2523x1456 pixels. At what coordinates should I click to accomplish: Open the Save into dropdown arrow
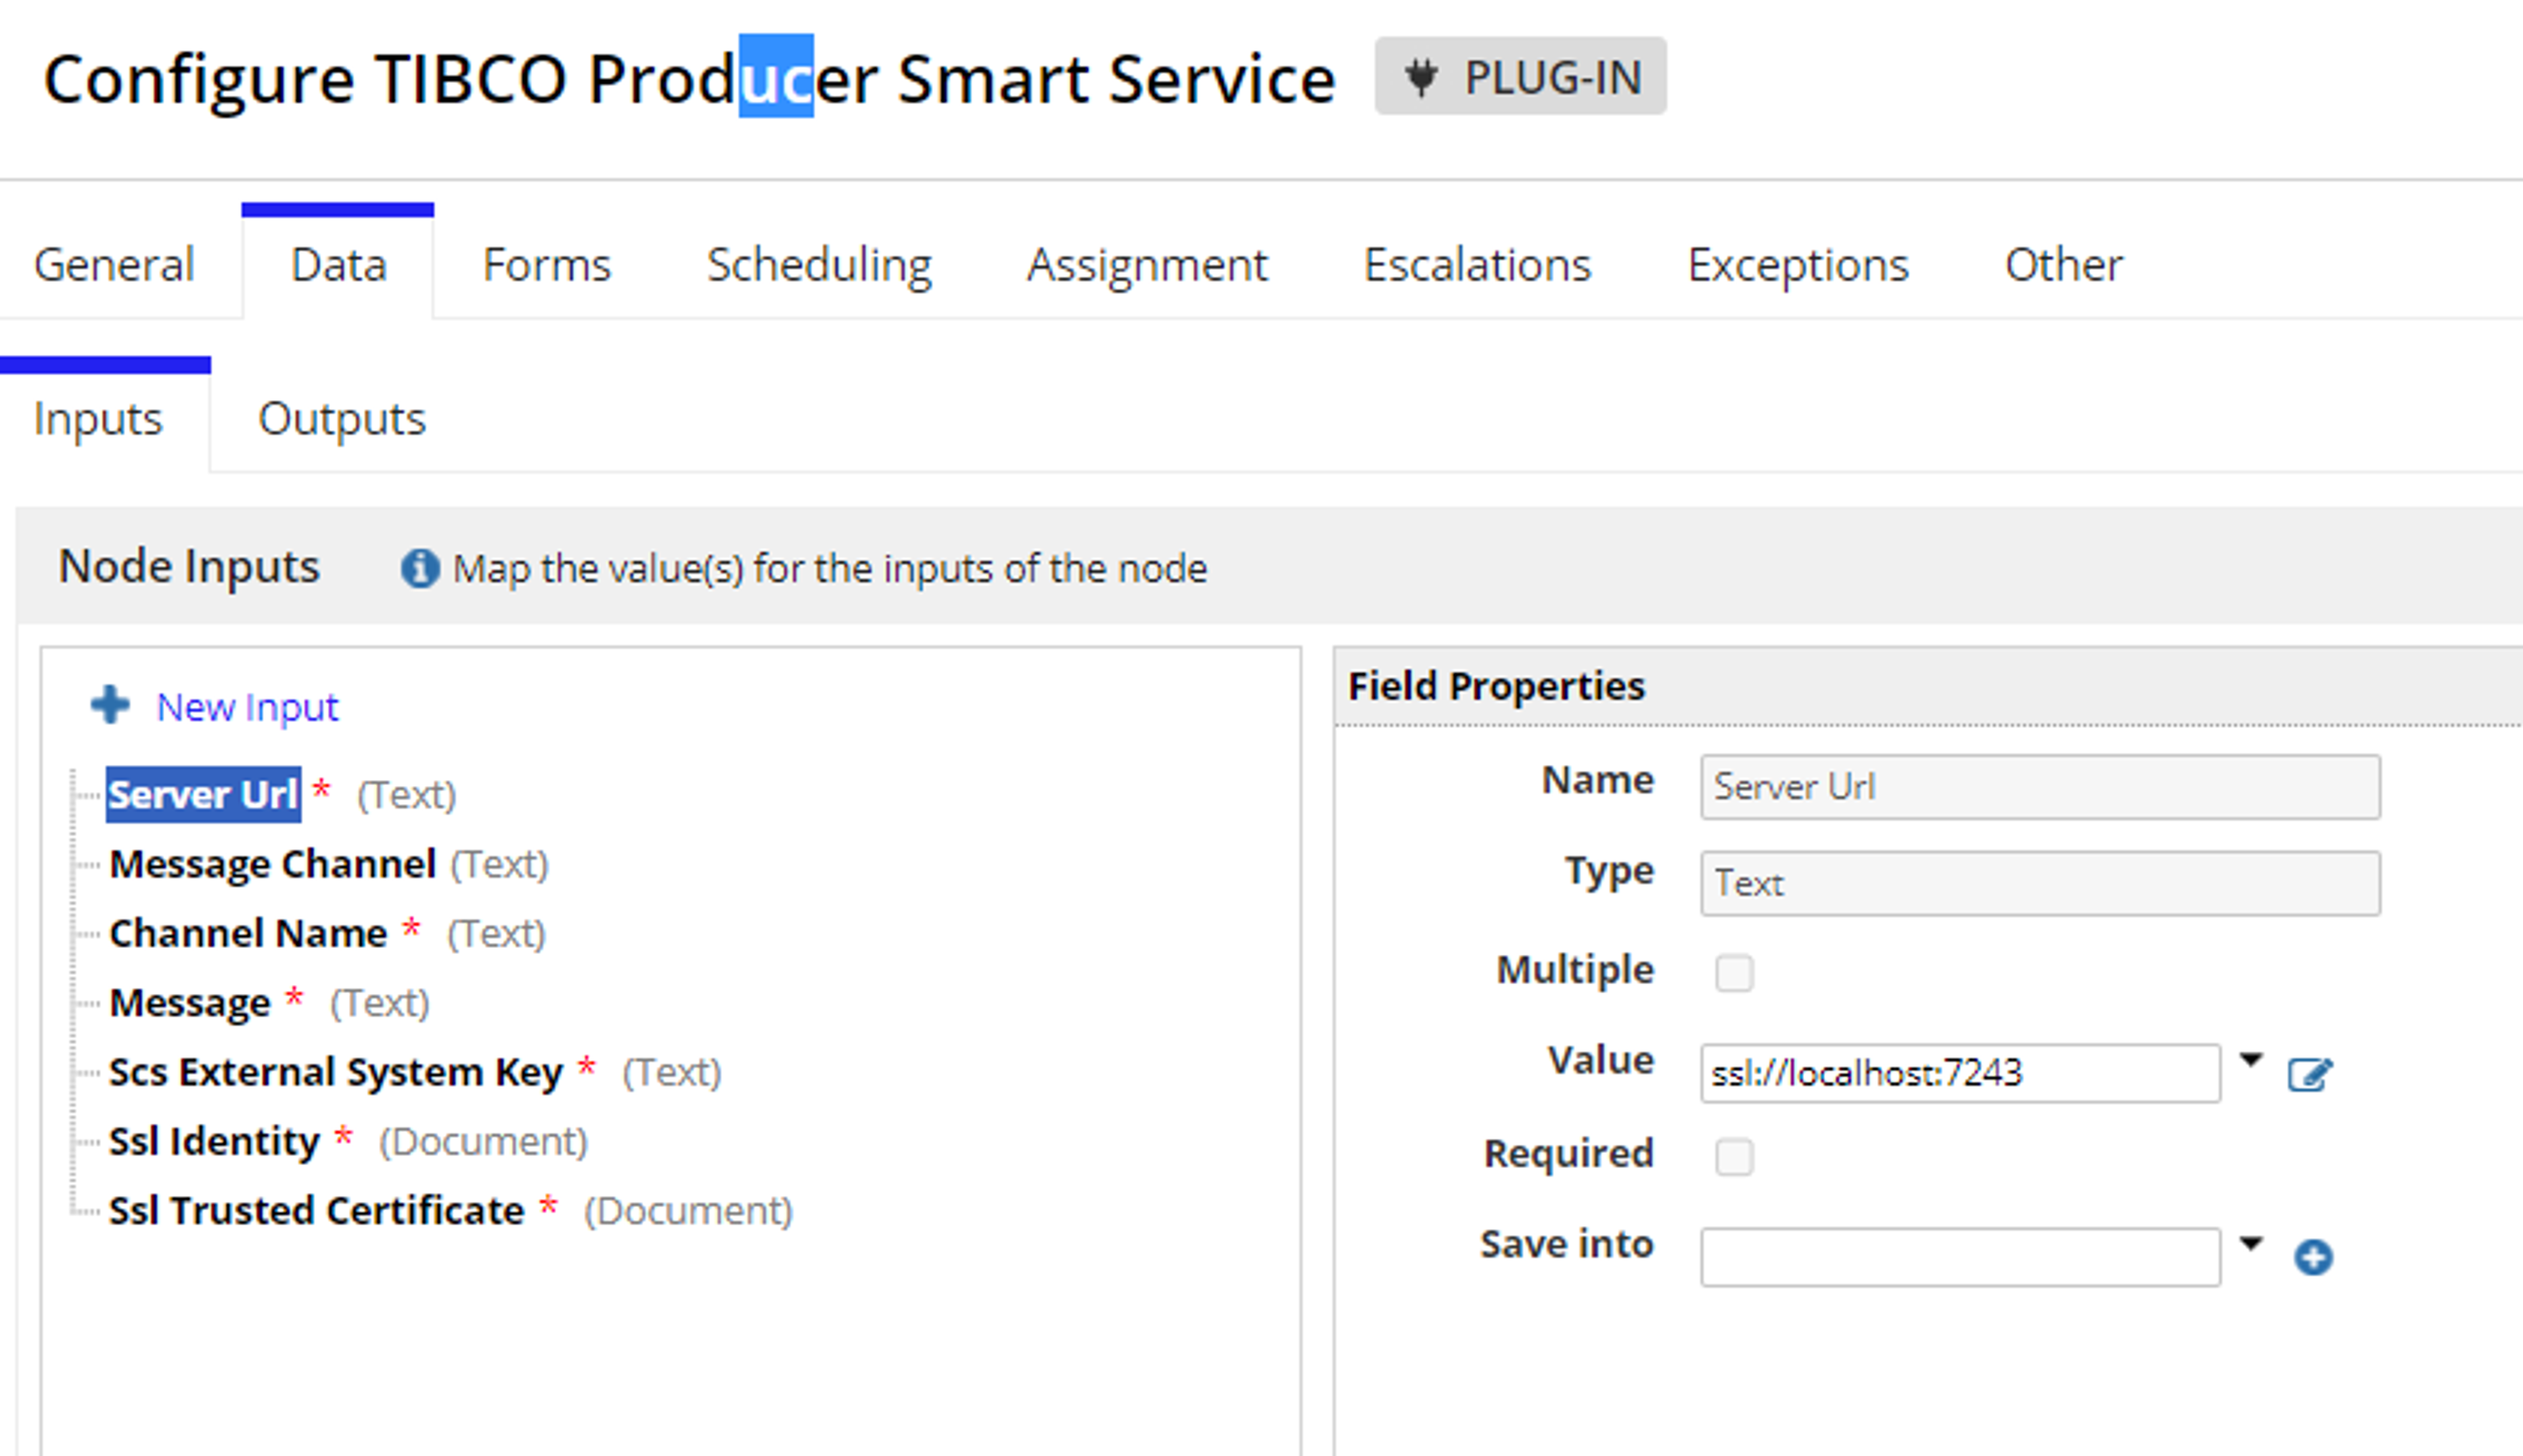coord(2250,1244)
